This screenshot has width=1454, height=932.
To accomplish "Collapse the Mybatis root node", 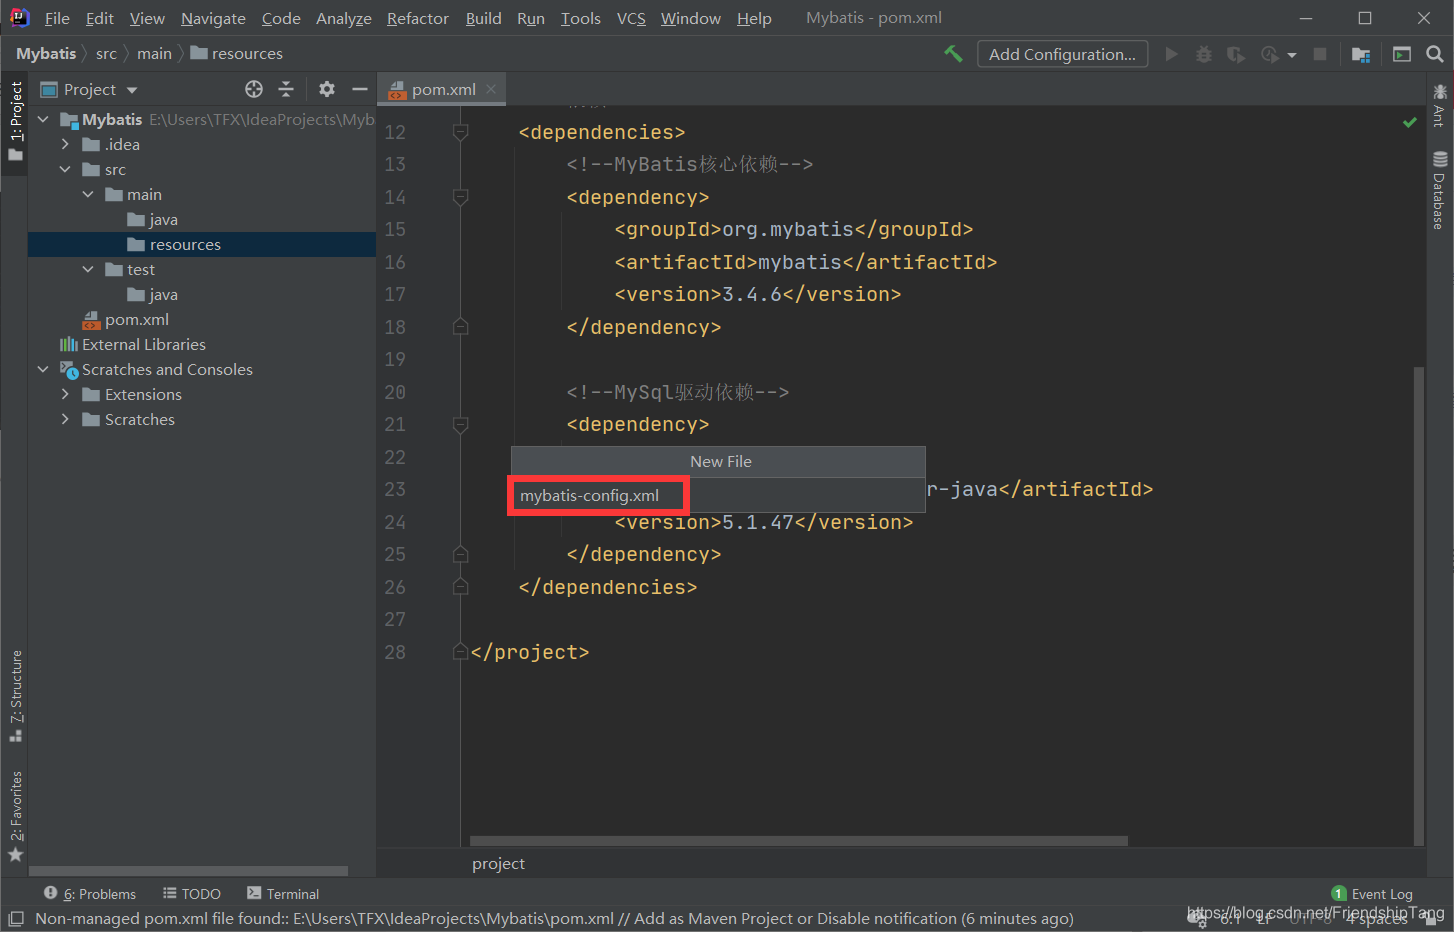I will point(43,119).
